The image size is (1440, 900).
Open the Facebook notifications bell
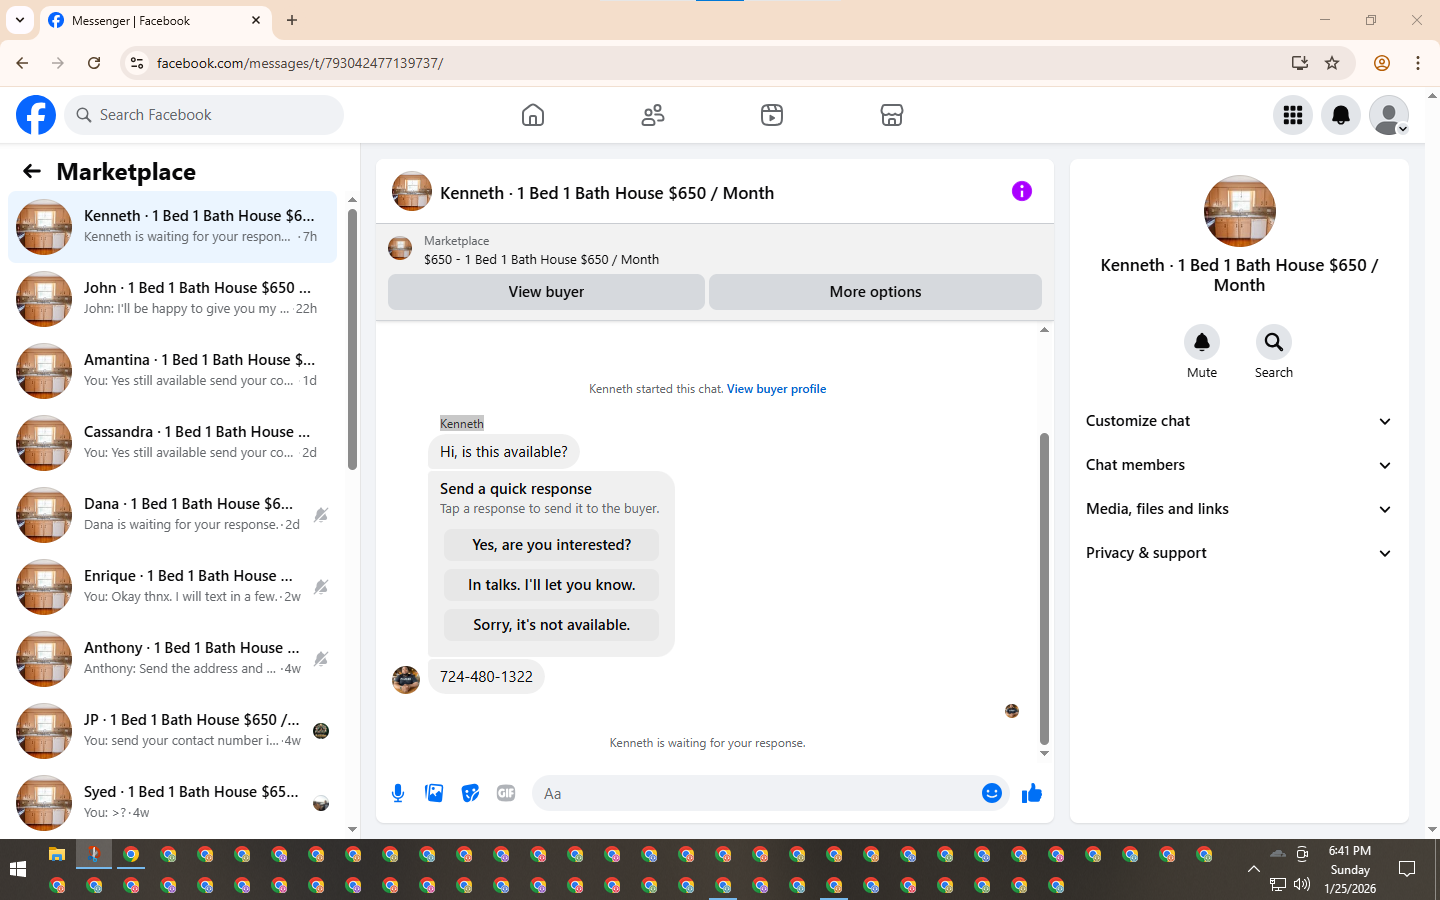1341,115
